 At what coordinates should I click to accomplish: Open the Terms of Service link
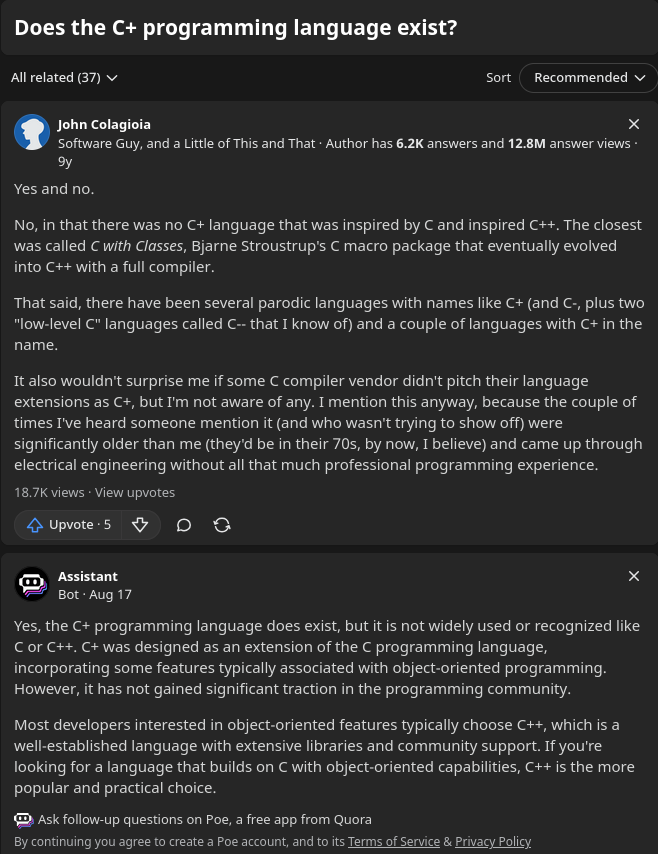tap(393, 842)
